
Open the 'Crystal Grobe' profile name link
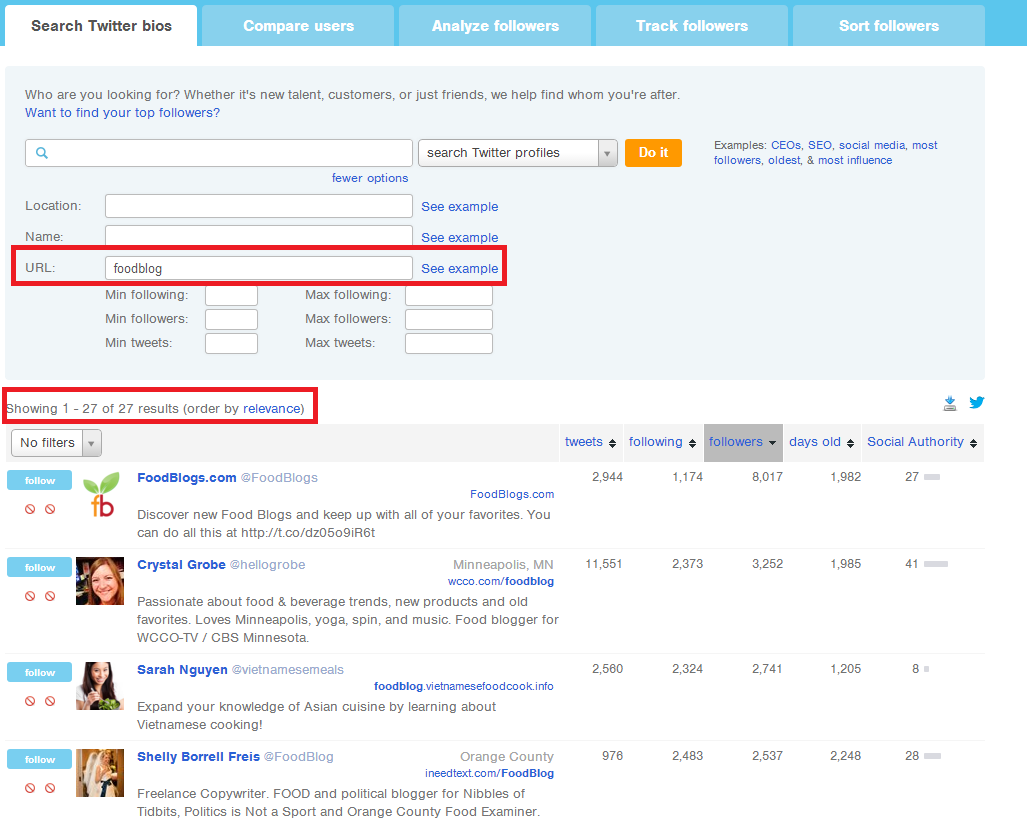[181, 565]
